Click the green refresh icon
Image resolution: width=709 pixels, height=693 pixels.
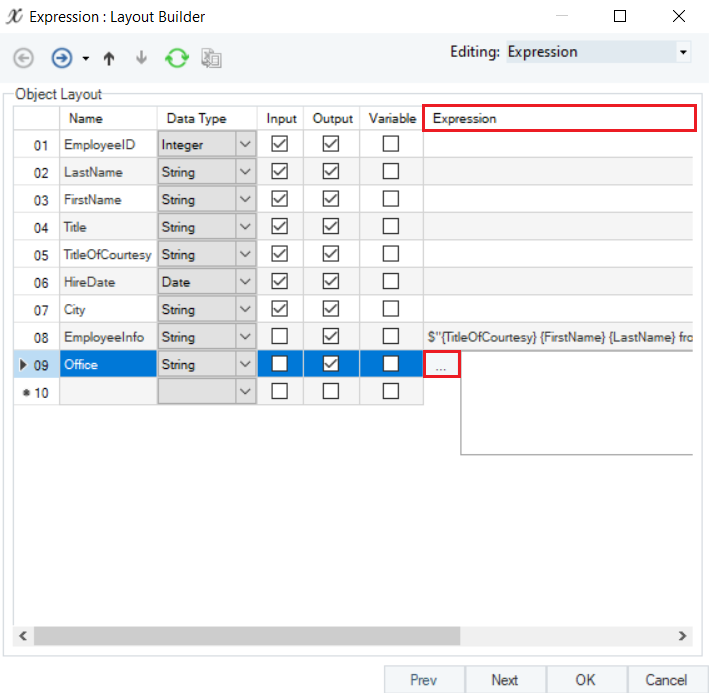[177, 58]
